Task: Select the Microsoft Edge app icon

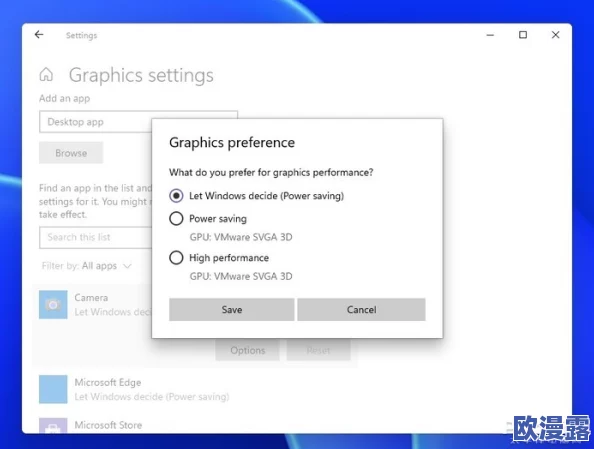Action: click(53, 389)
